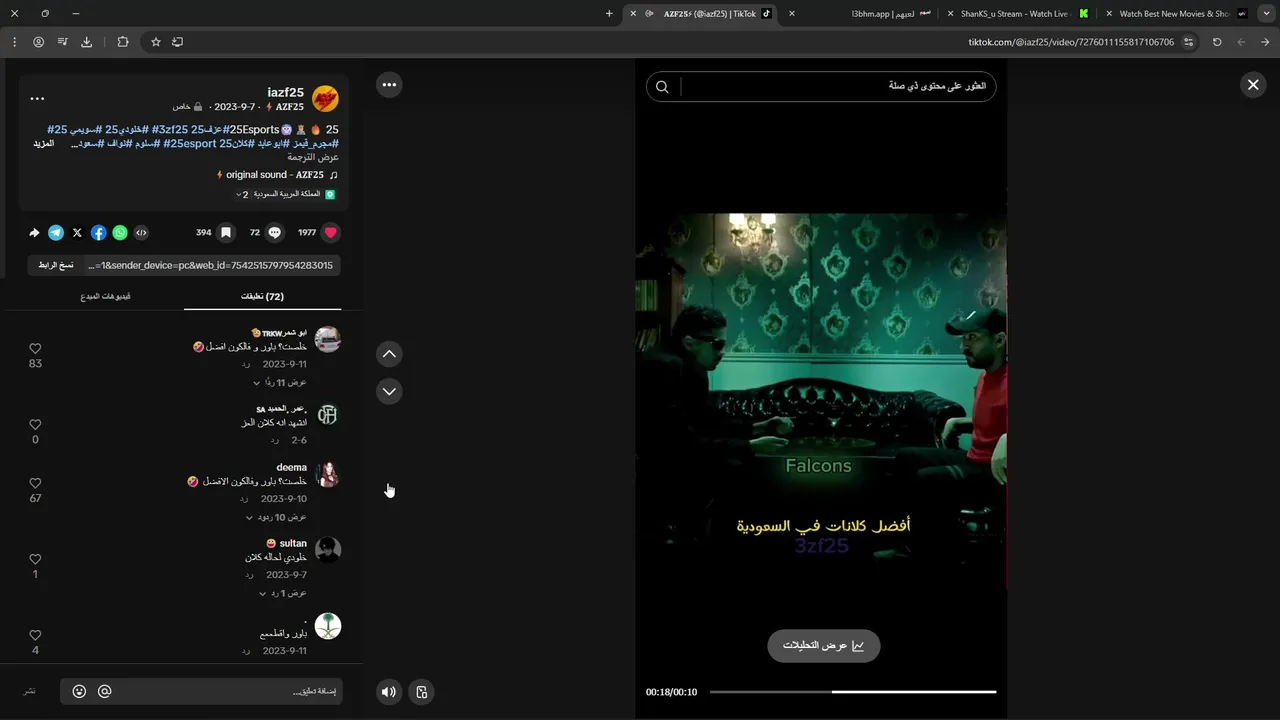The image size is (1280, 720).
Task: Open #25Esports hashtag link
Action: [253, 130]
